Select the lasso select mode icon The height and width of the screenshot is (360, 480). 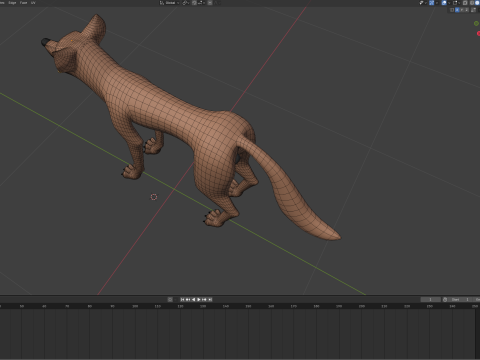tap(467, 10)
